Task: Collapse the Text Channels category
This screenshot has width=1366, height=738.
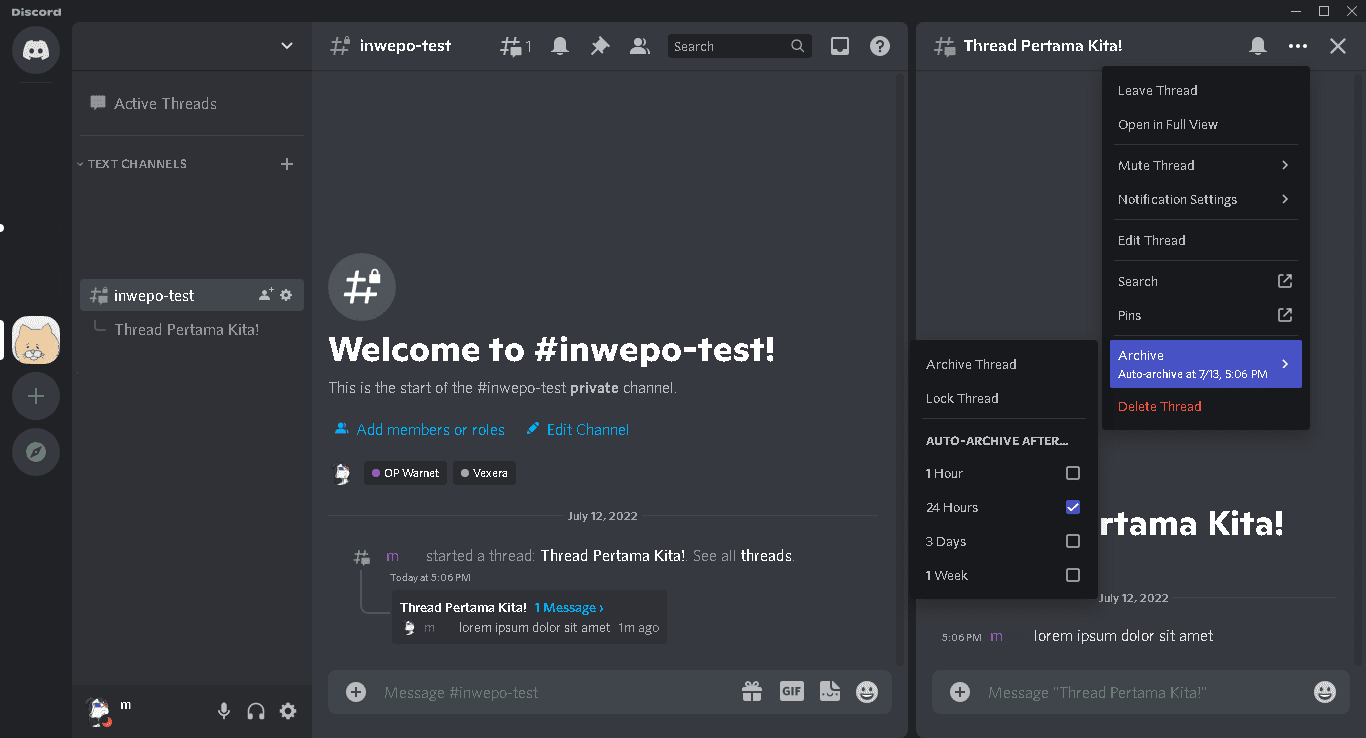Action: 136,164
